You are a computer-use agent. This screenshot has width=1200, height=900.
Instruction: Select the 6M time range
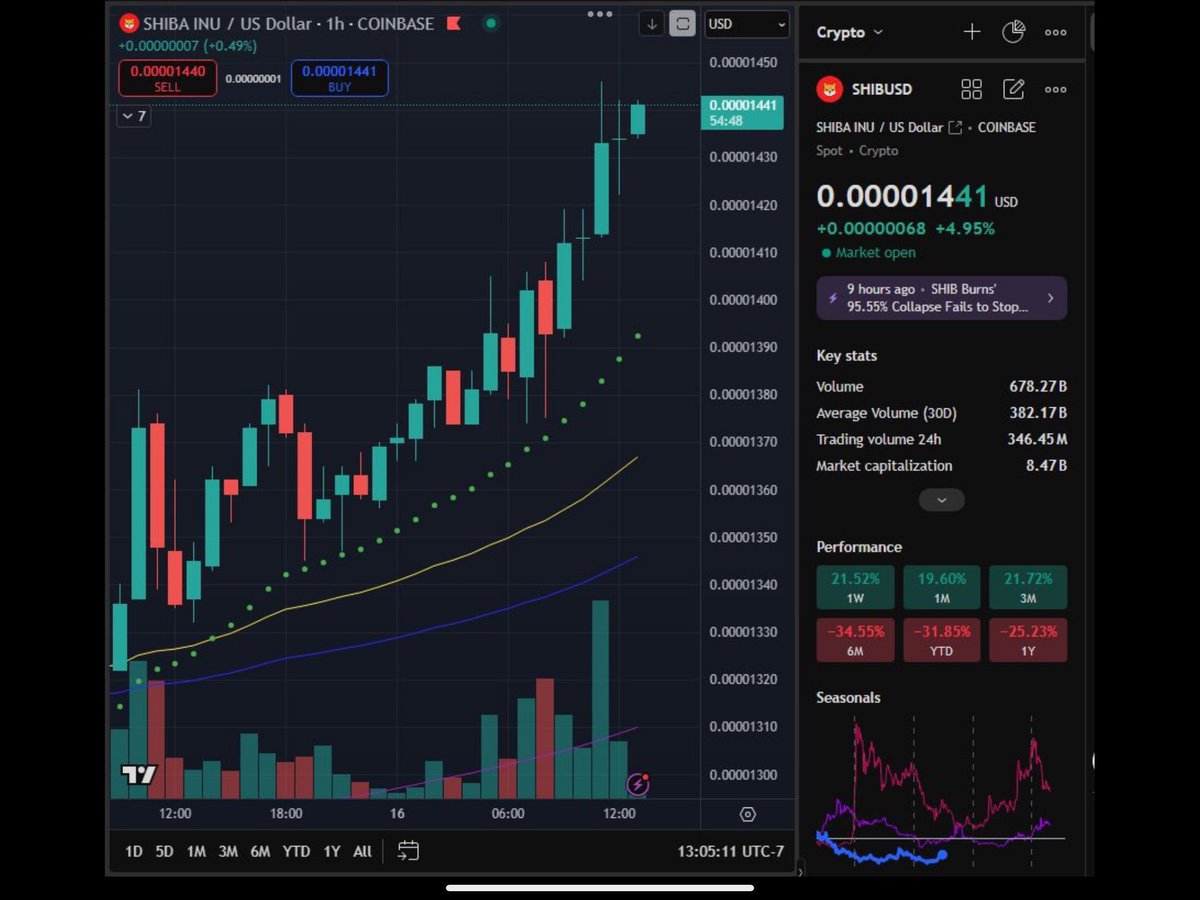click(260, 852)
